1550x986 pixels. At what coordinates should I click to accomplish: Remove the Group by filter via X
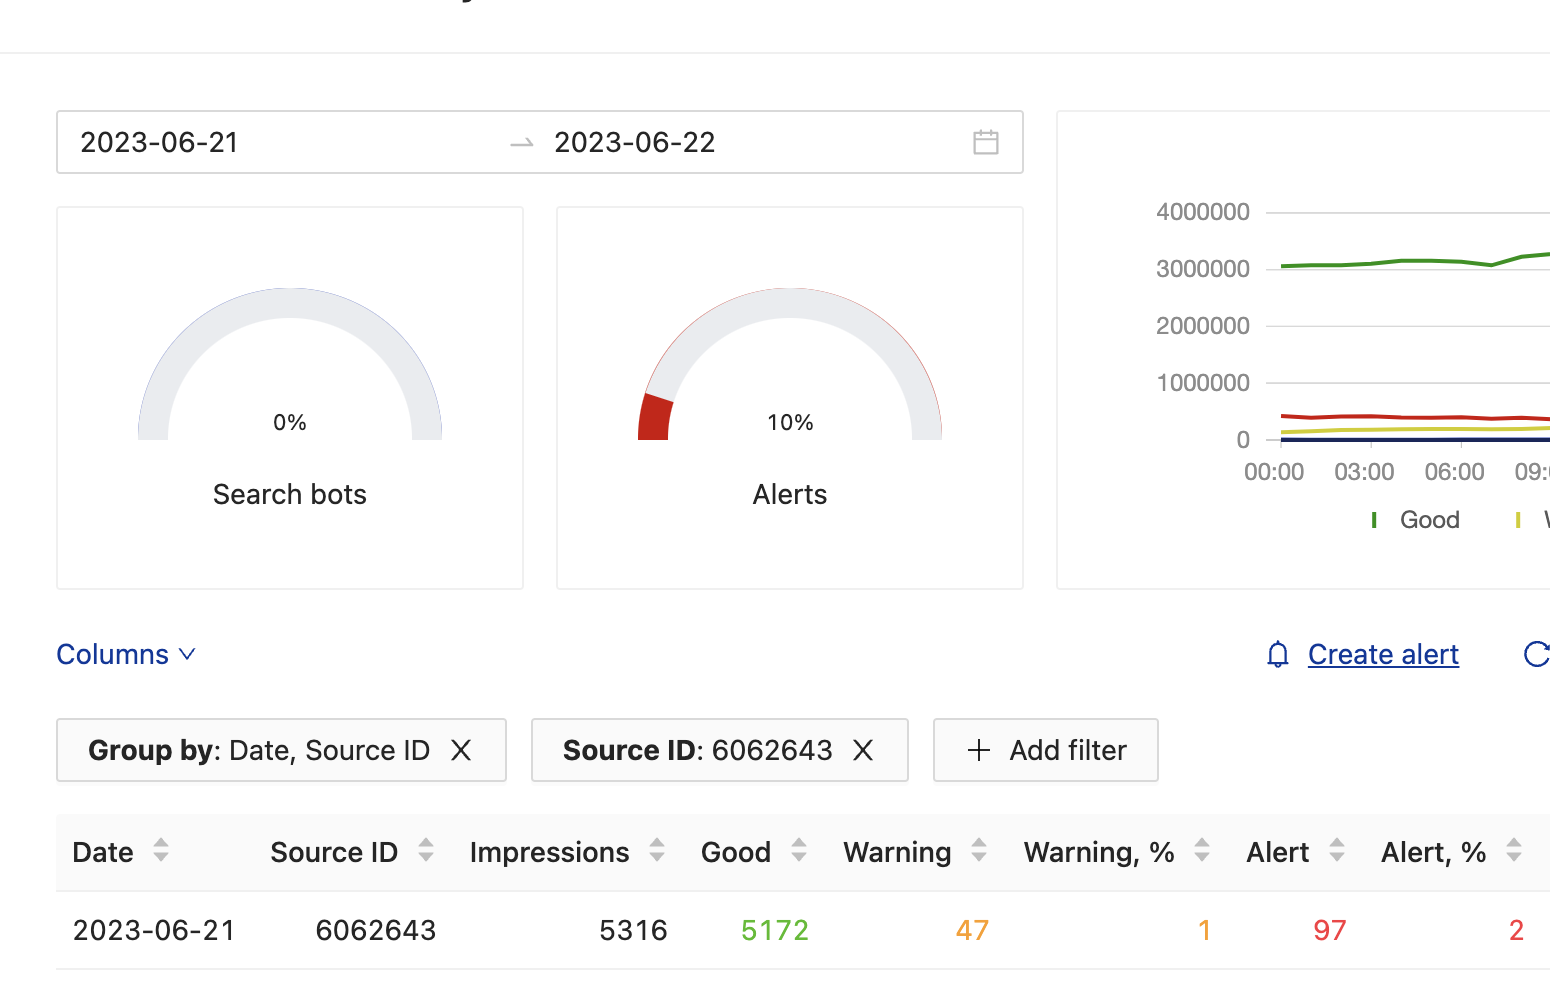pyautogui.click(x=461, y=750)
